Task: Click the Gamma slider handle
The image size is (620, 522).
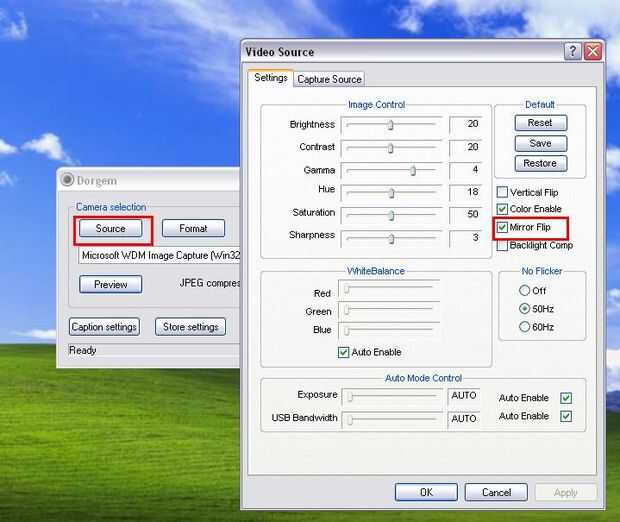Action: tap(413, 170)
